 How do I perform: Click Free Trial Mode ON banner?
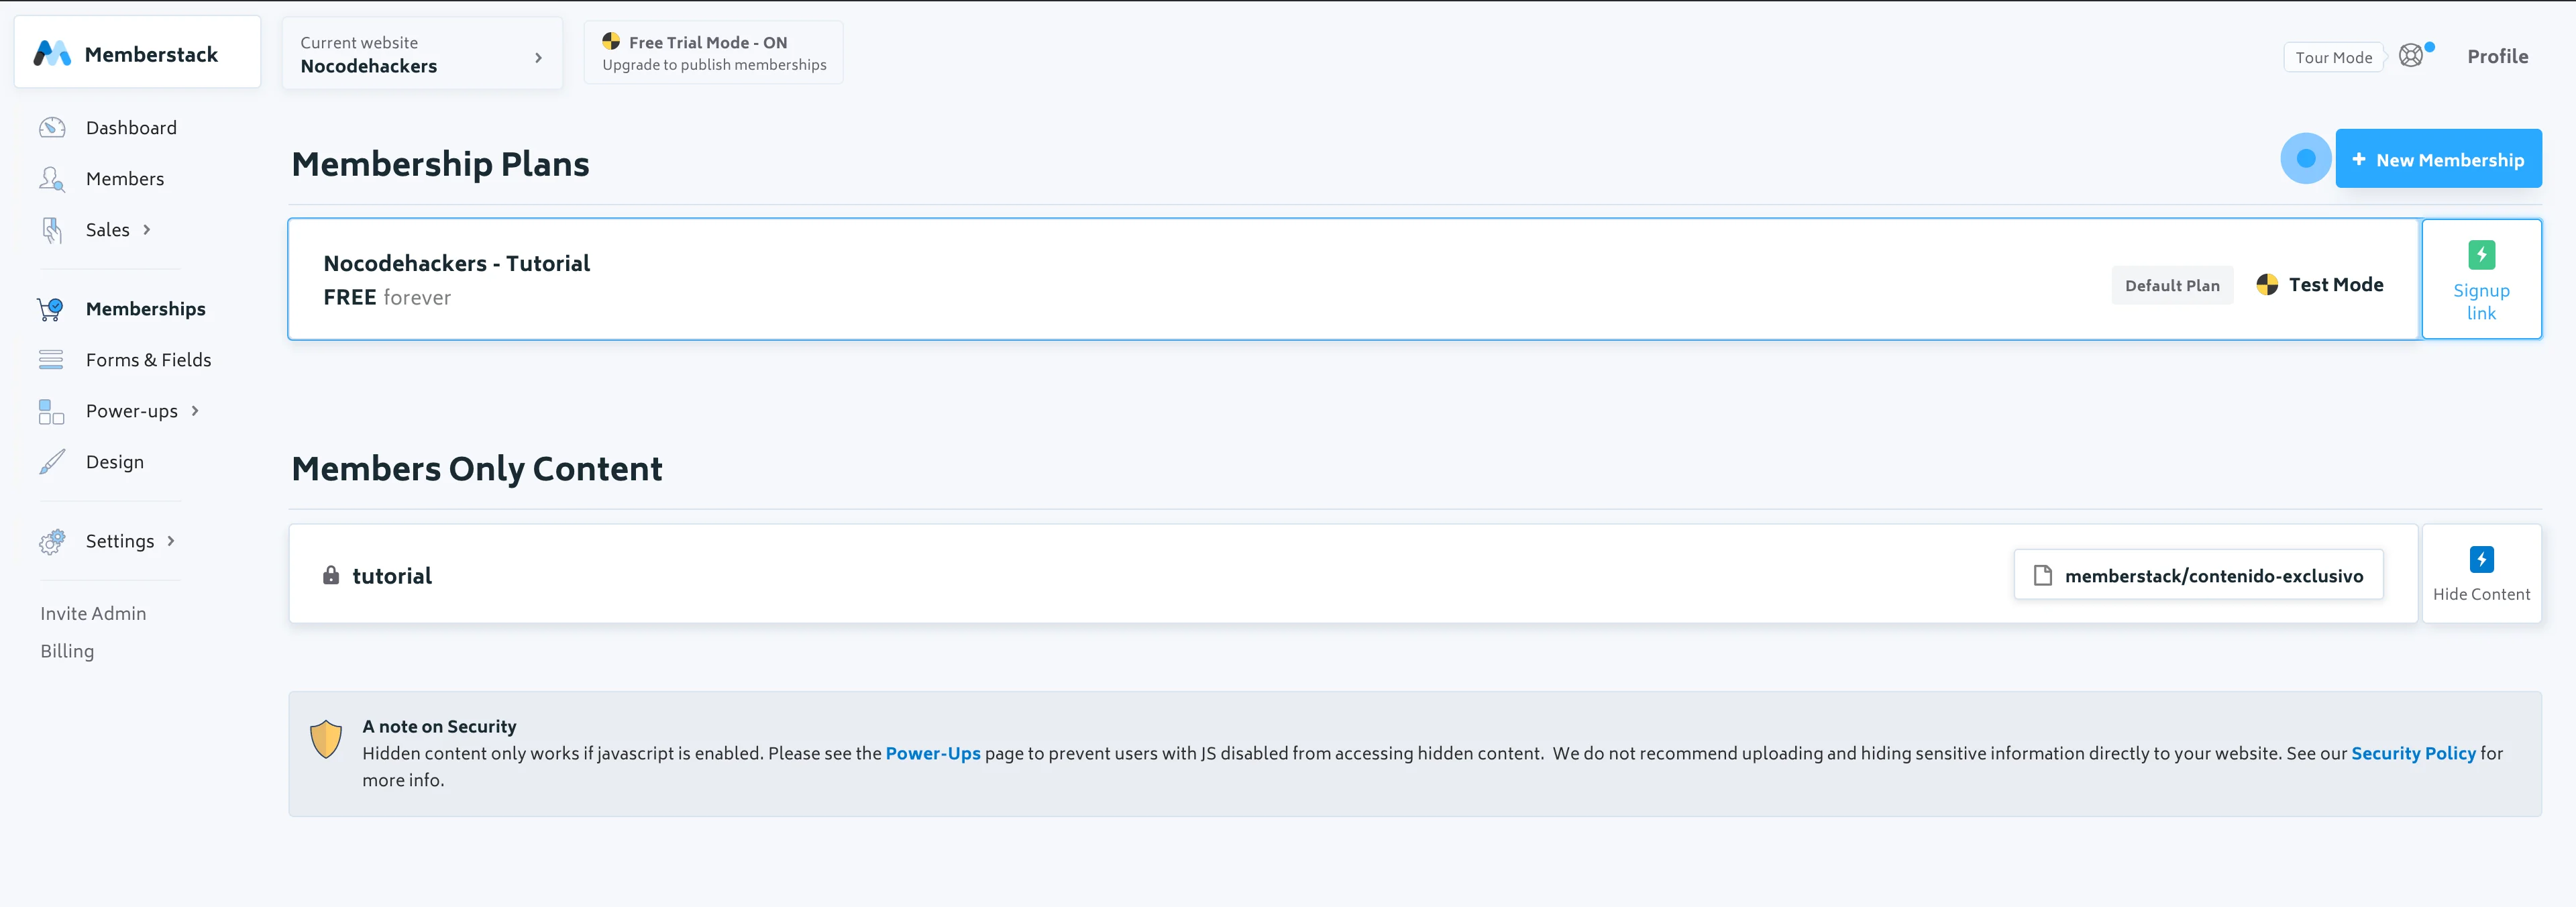(713, 53)
